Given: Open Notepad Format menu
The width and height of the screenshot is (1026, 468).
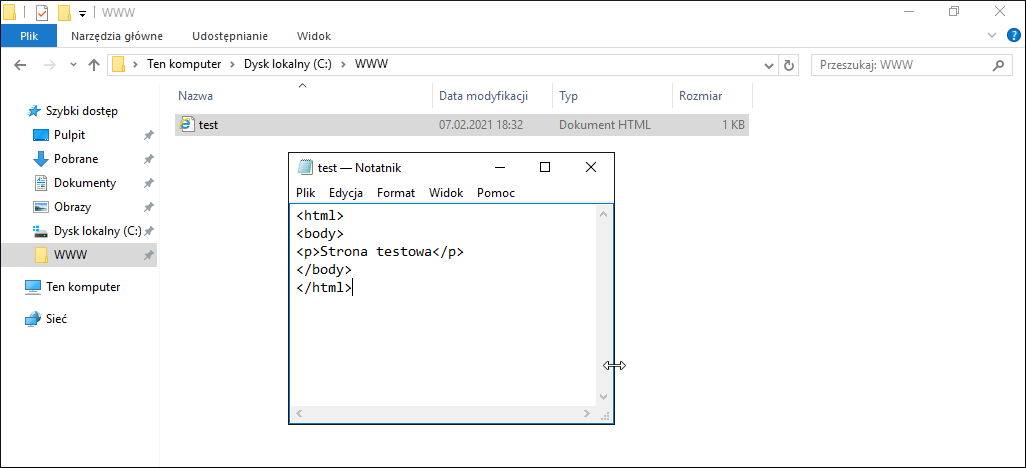Looking at the screenshot, I should point(396,192).
